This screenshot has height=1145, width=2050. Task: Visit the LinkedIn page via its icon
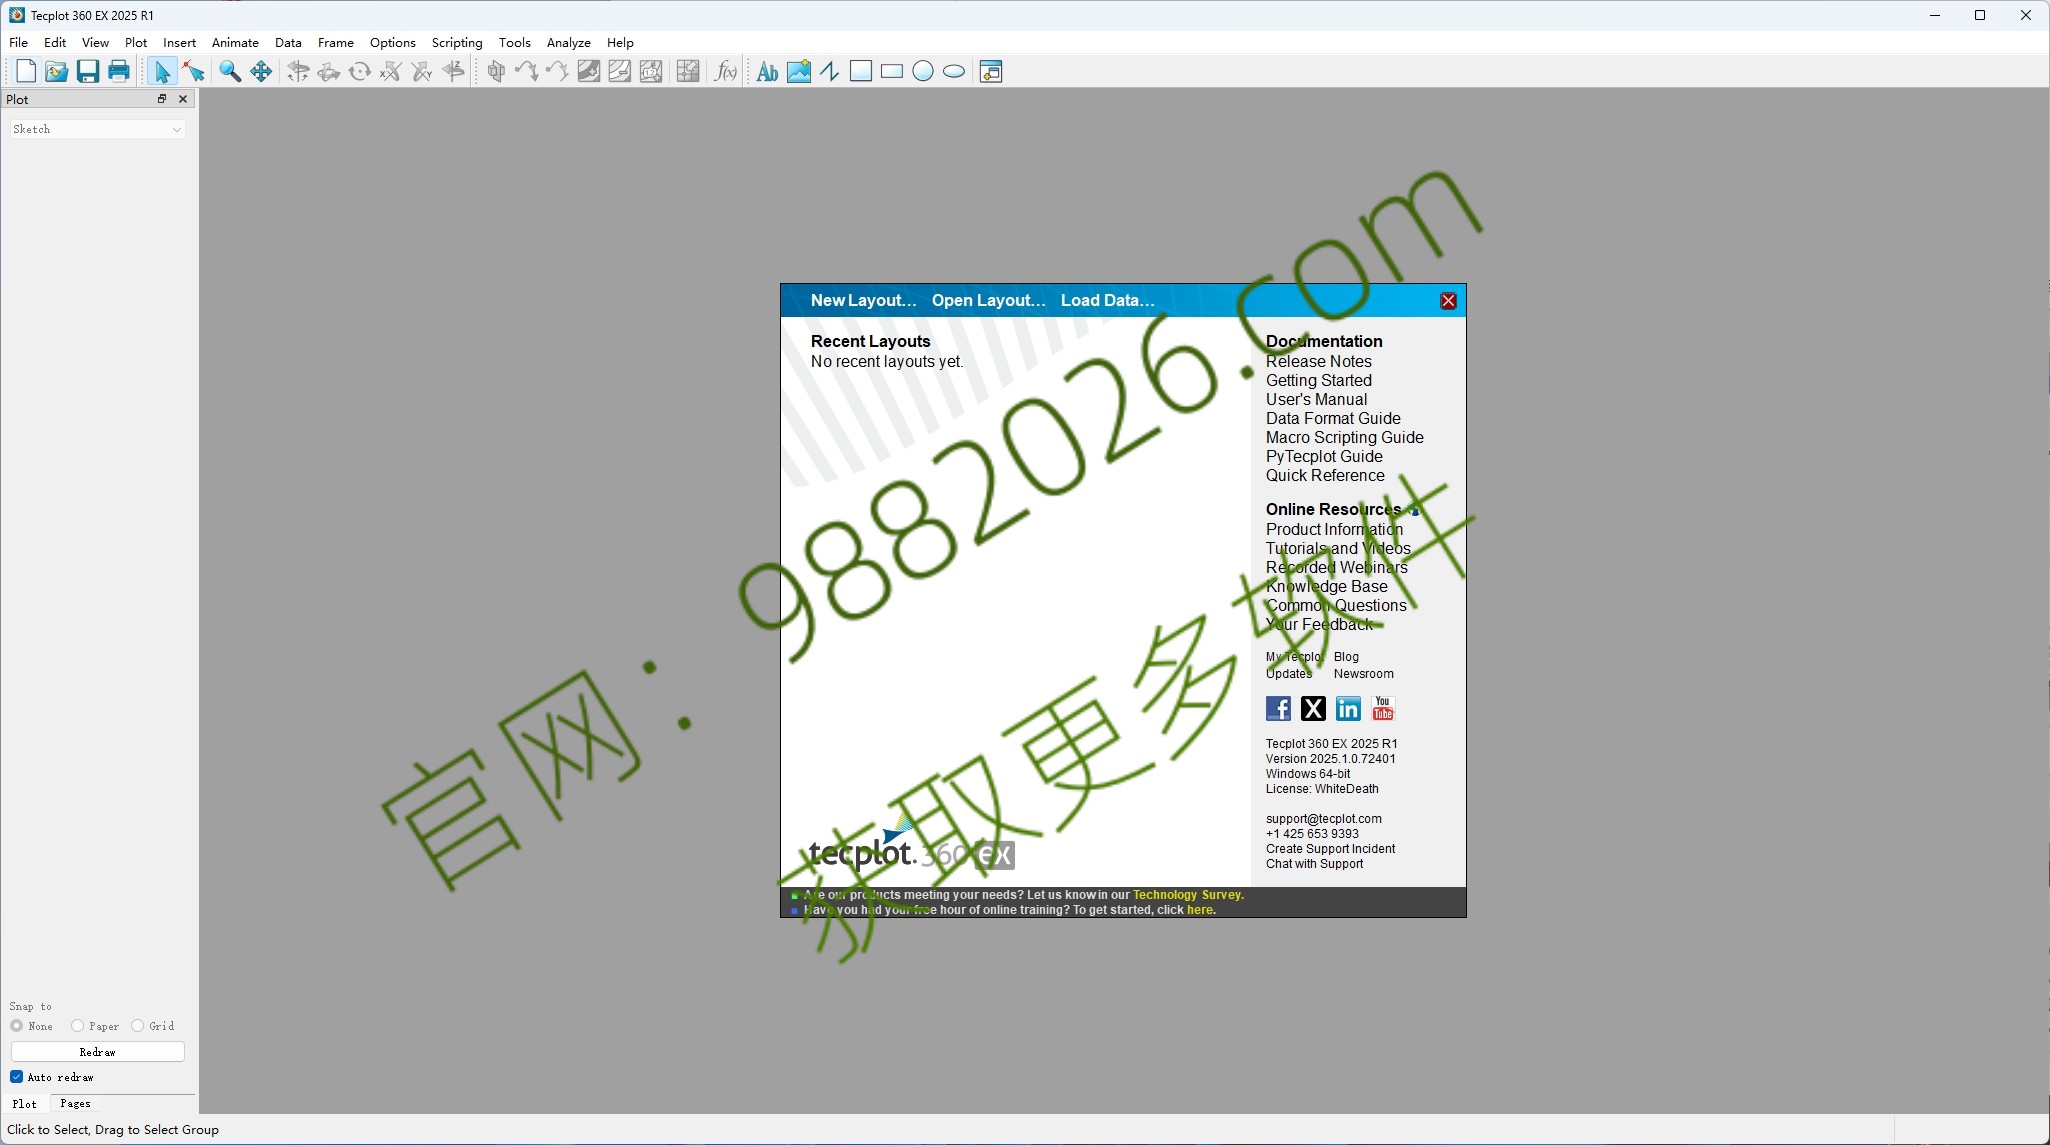pos(1348,709)
